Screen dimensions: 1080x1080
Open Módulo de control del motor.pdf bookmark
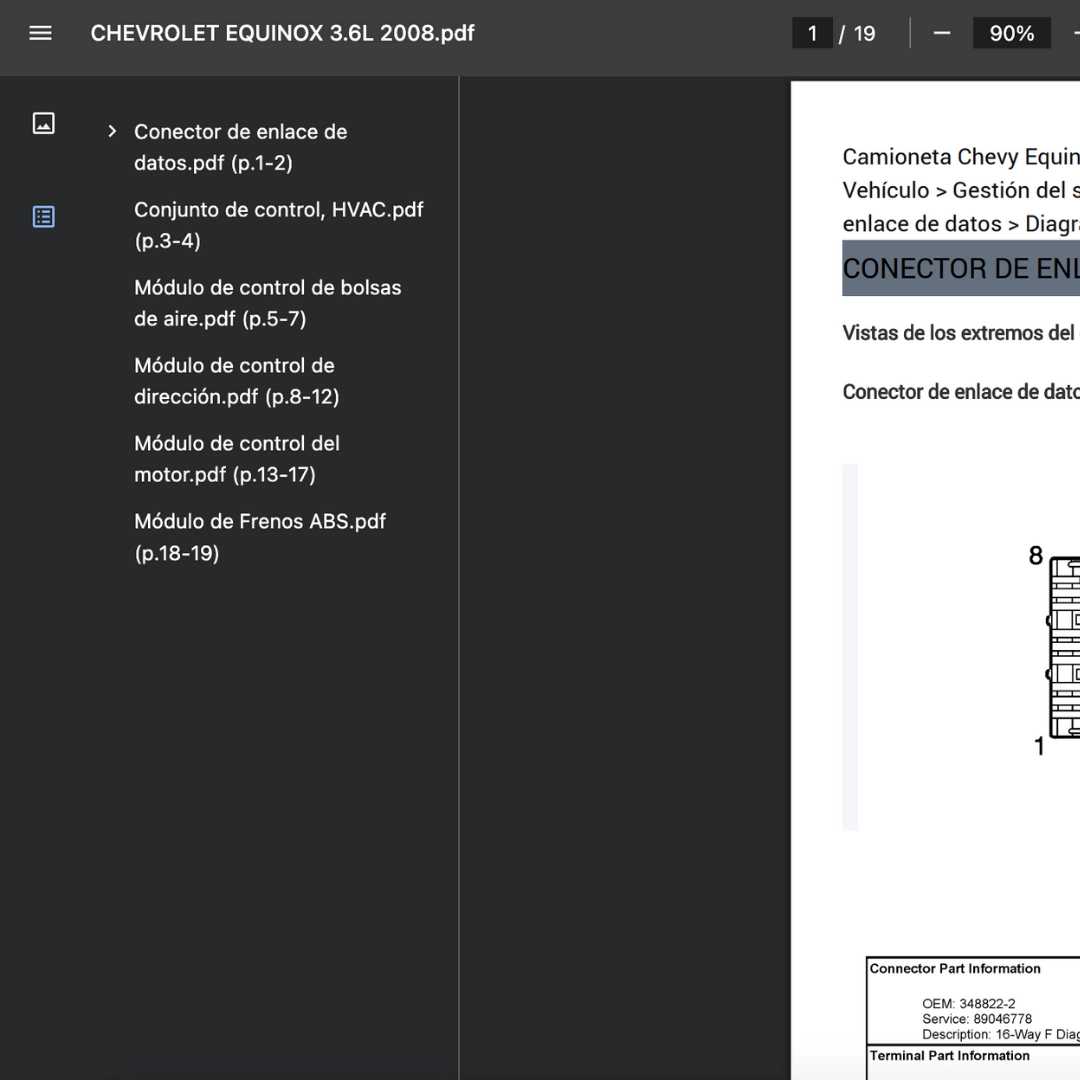(236, 458)
